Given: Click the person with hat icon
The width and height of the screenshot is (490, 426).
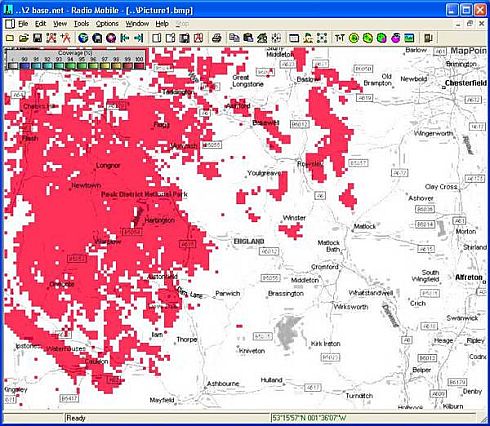Looking at the screenshot, I should (308, 38).
